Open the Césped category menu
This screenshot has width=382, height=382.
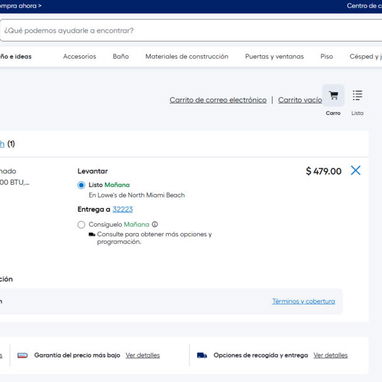[x=366, y=57]
